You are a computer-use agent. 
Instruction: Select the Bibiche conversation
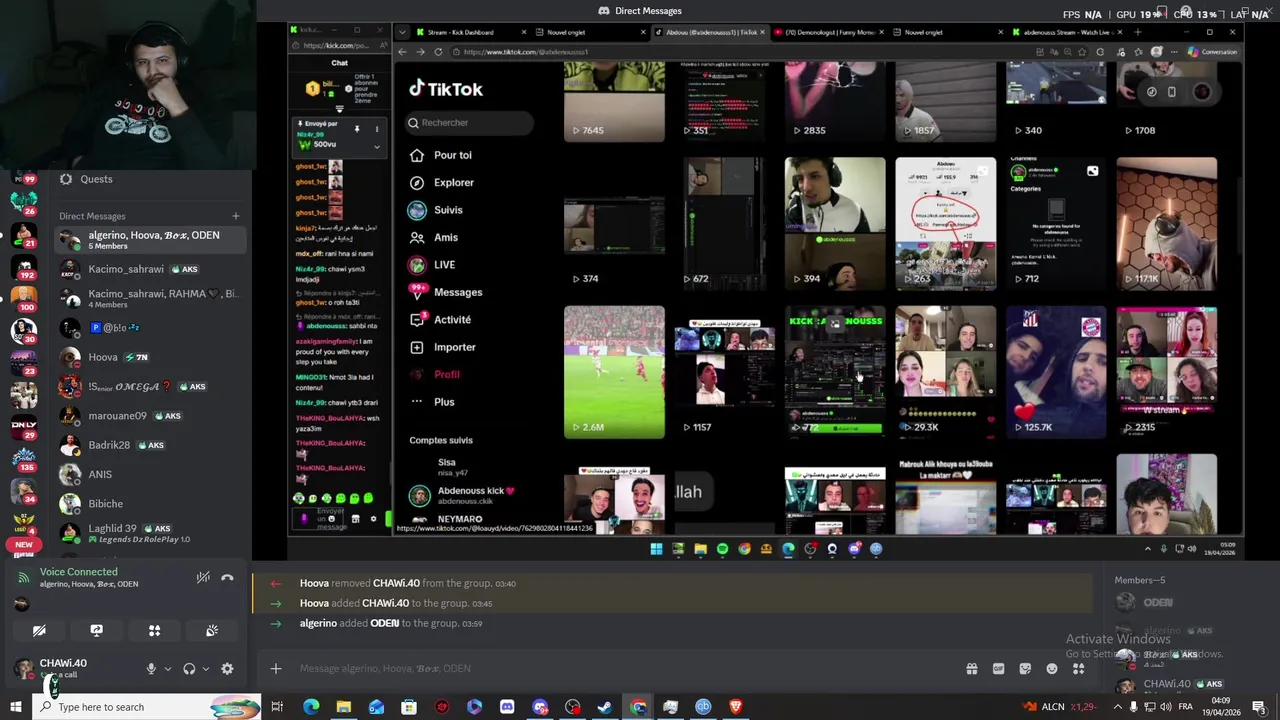point(150,503)
